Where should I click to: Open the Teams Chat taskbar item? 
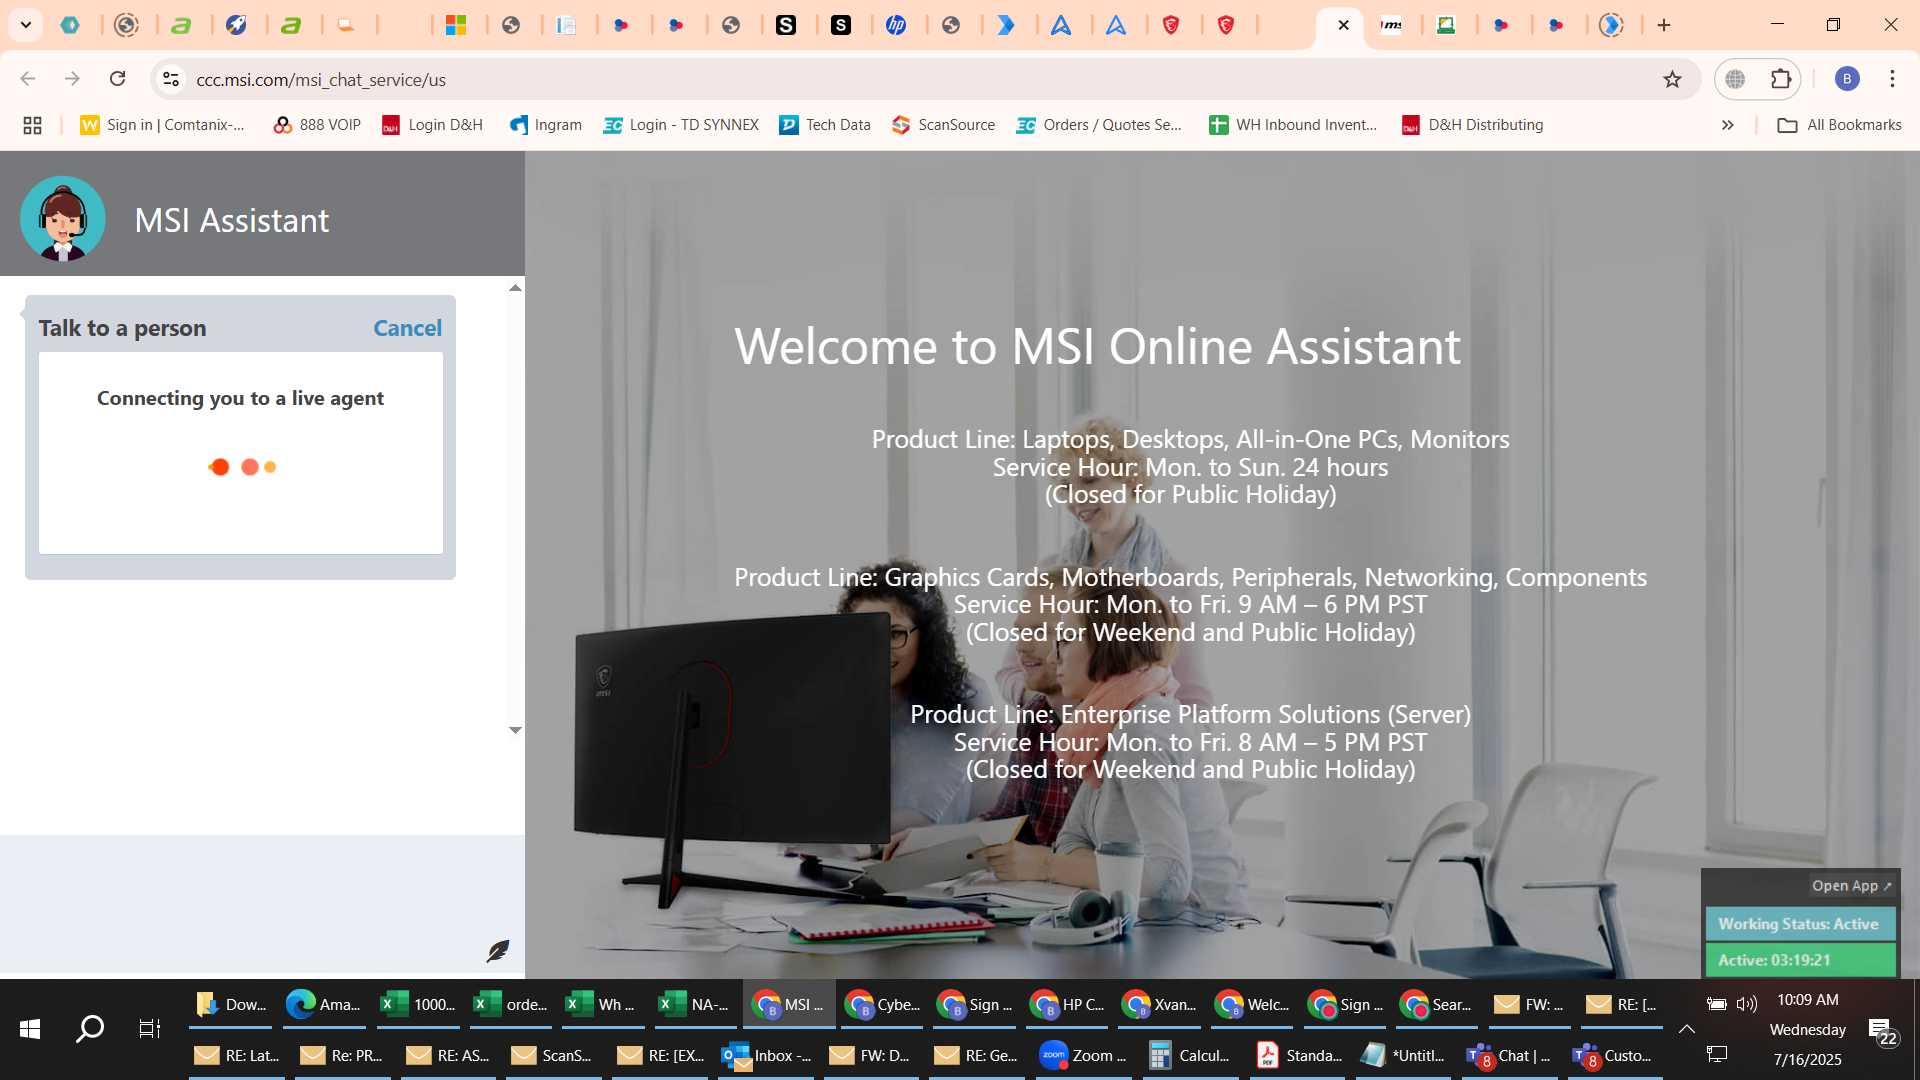tap(1509, 1056)
